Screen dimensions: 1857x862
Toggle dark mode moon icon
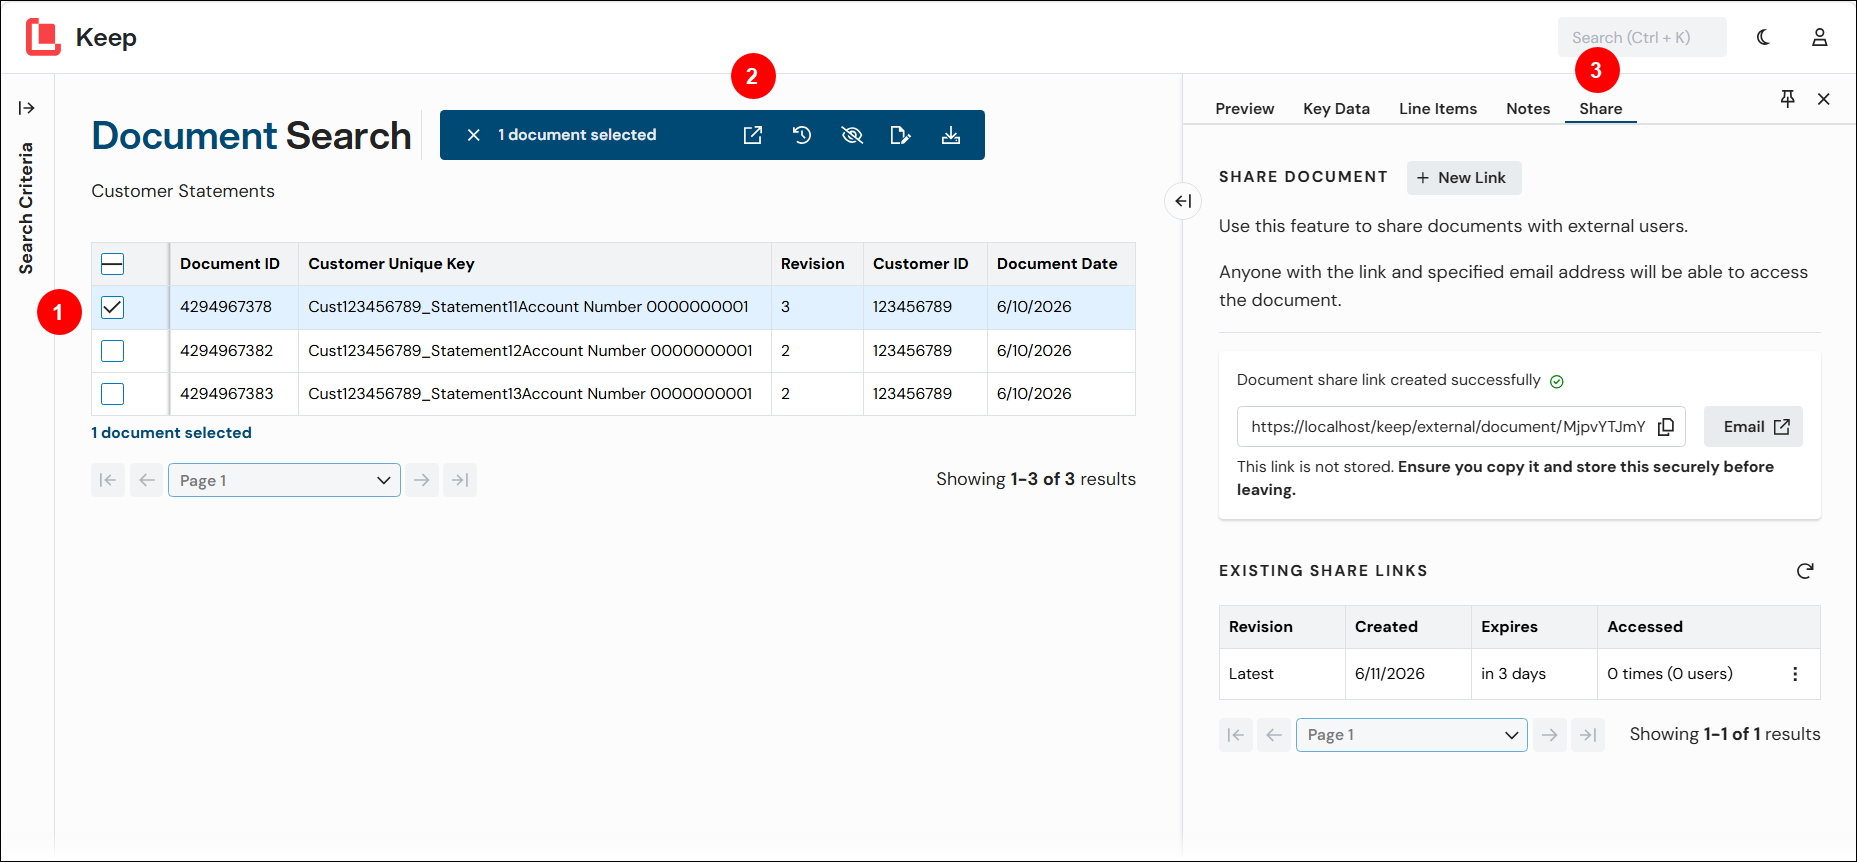(1763, 37)
